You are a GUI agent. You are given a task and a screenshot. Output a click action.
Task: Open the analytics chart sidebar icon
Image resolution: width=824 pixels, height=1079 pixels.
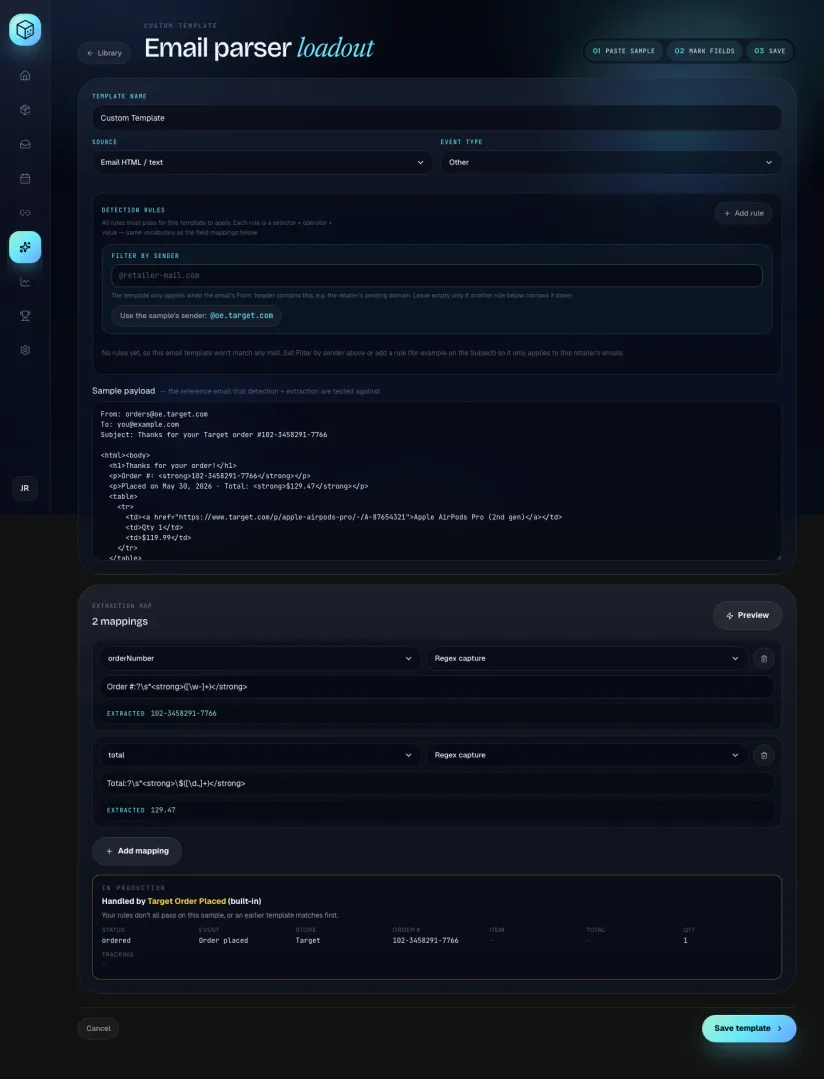(x=25, y=281)
